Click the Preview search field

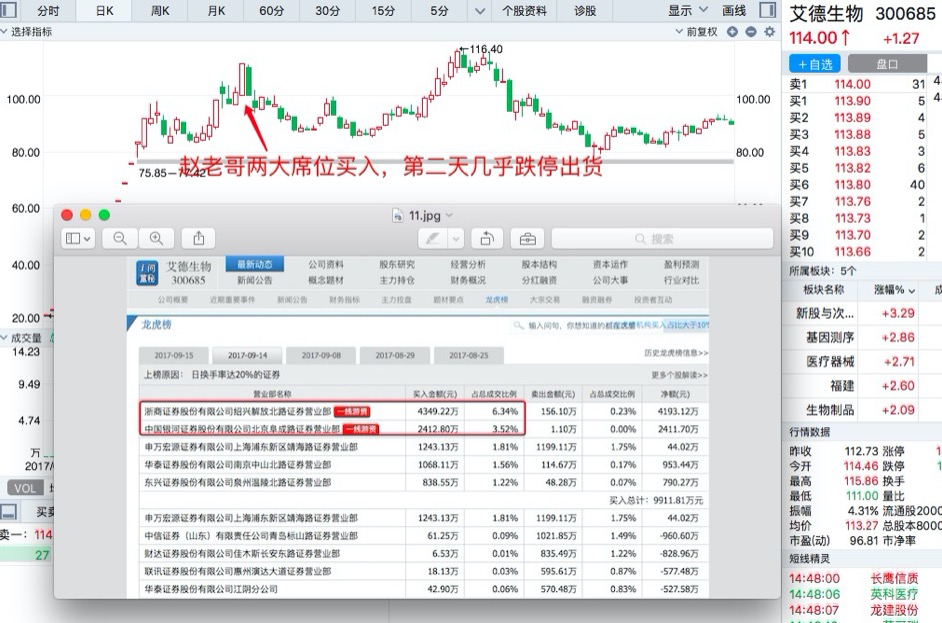coord(662,238)
